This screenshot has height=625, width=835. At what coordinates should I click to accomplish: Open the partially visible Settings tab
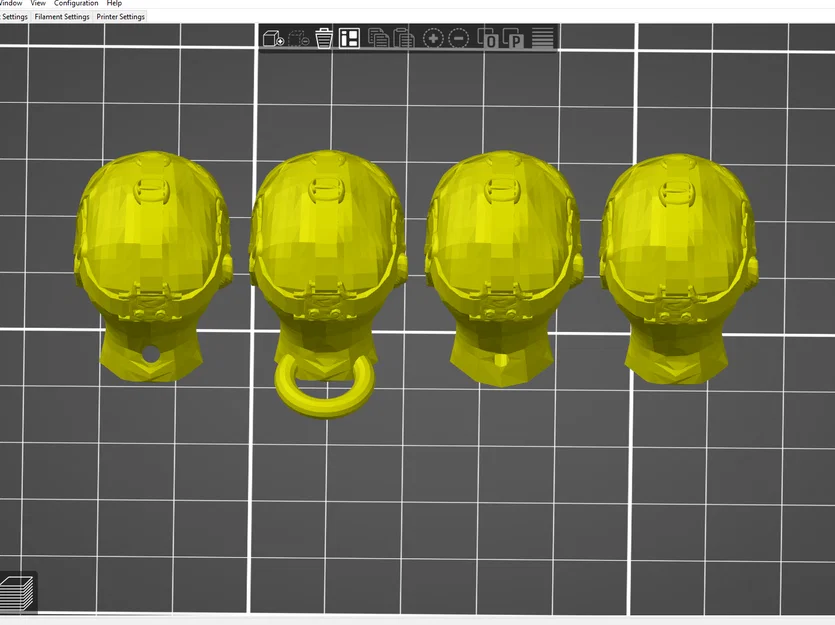[x=14, y=17]
